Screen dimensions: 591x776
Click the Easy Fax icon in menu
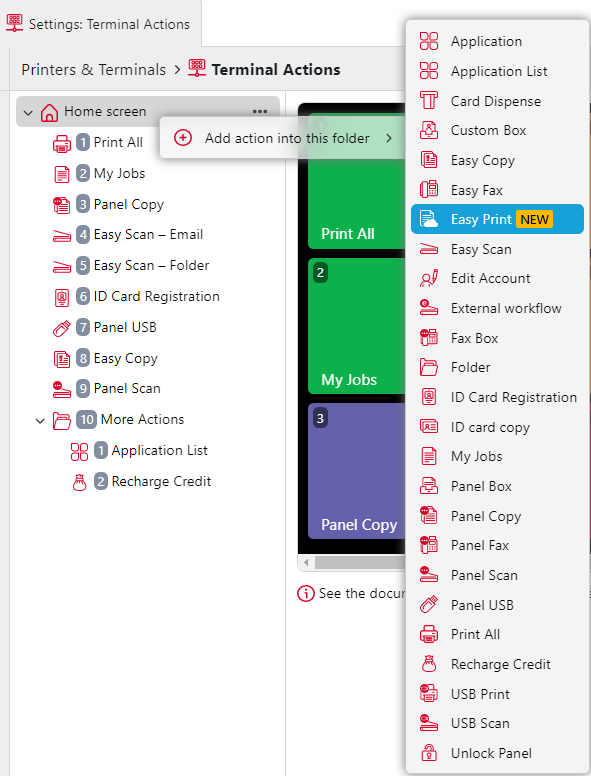(x=429, y=190)
